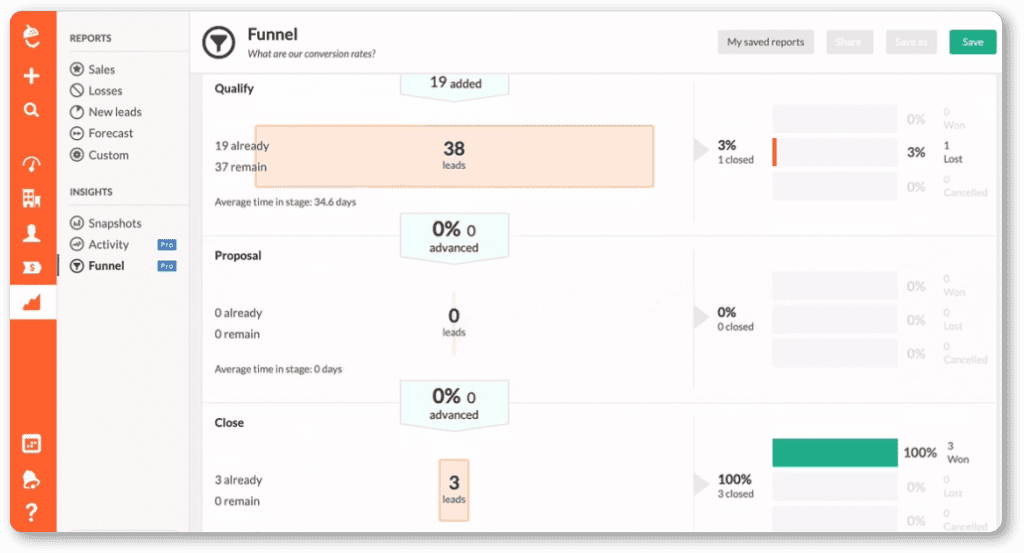View Snapshots under Insights
The width and height of the screenshot is (1024, 553).
coord(114,223)
